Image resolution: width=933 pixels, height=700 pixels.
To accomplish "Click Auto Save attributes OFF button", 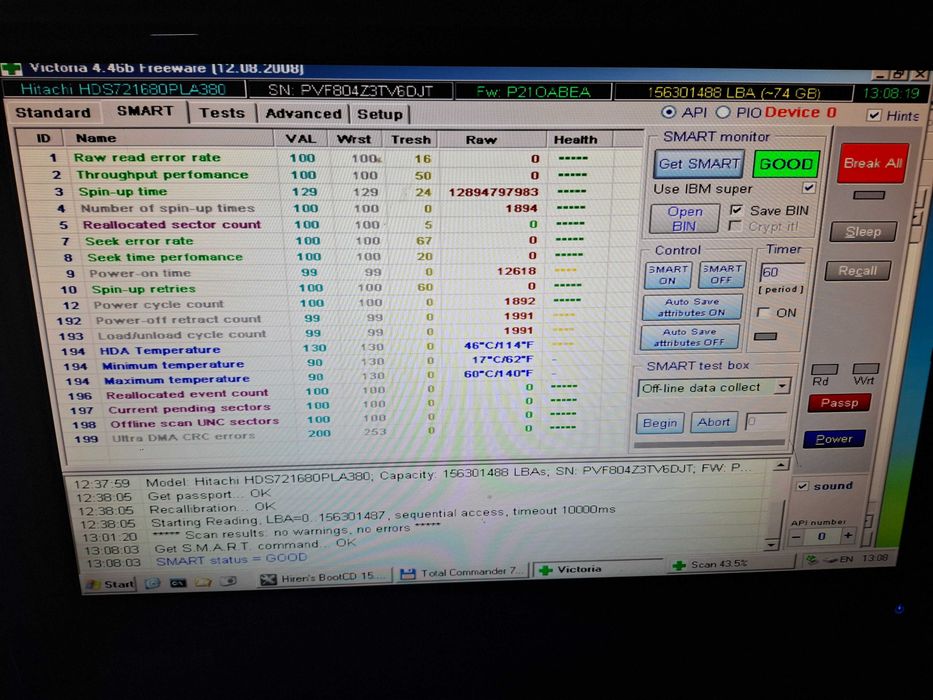I will [690, 337].
